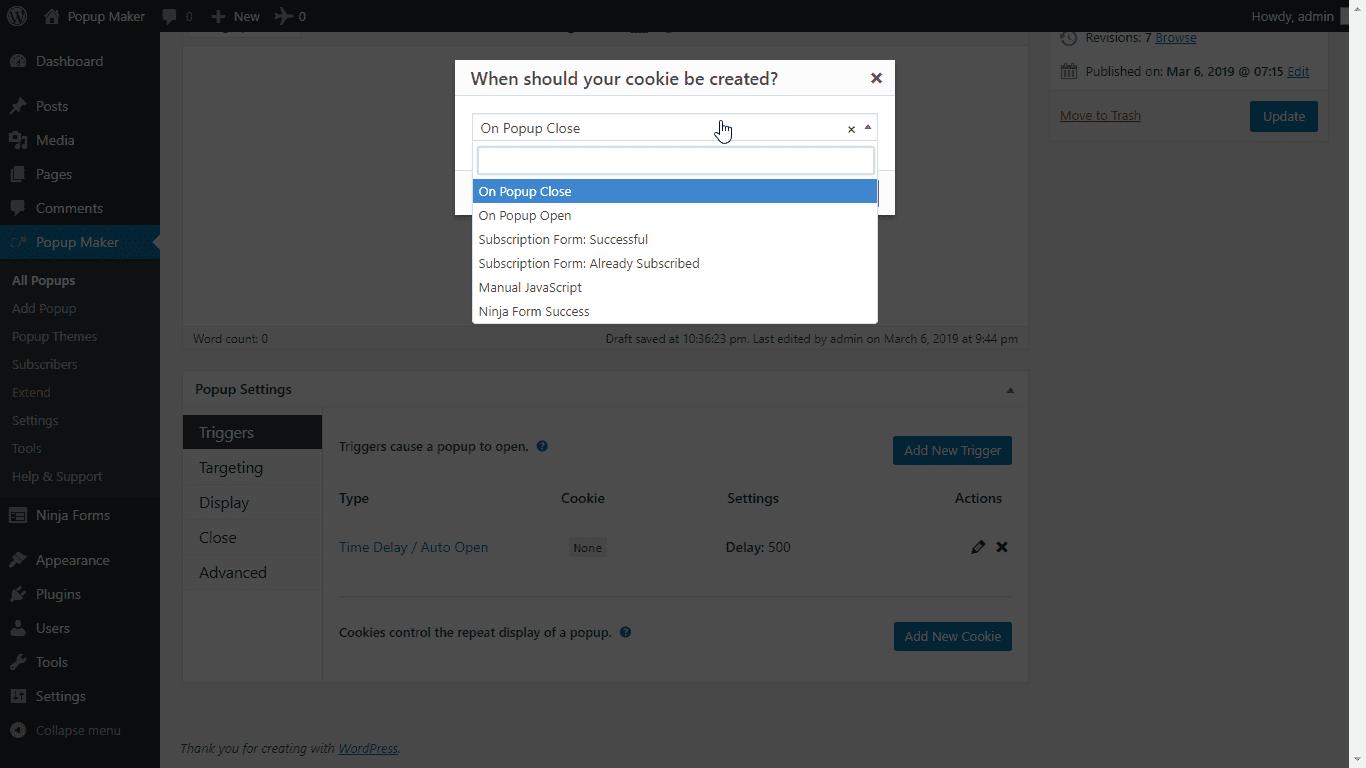Viewport: 1366px width, 768px height.
Task: Open Popup Maker in the sidebar
Action: point(80,242)
